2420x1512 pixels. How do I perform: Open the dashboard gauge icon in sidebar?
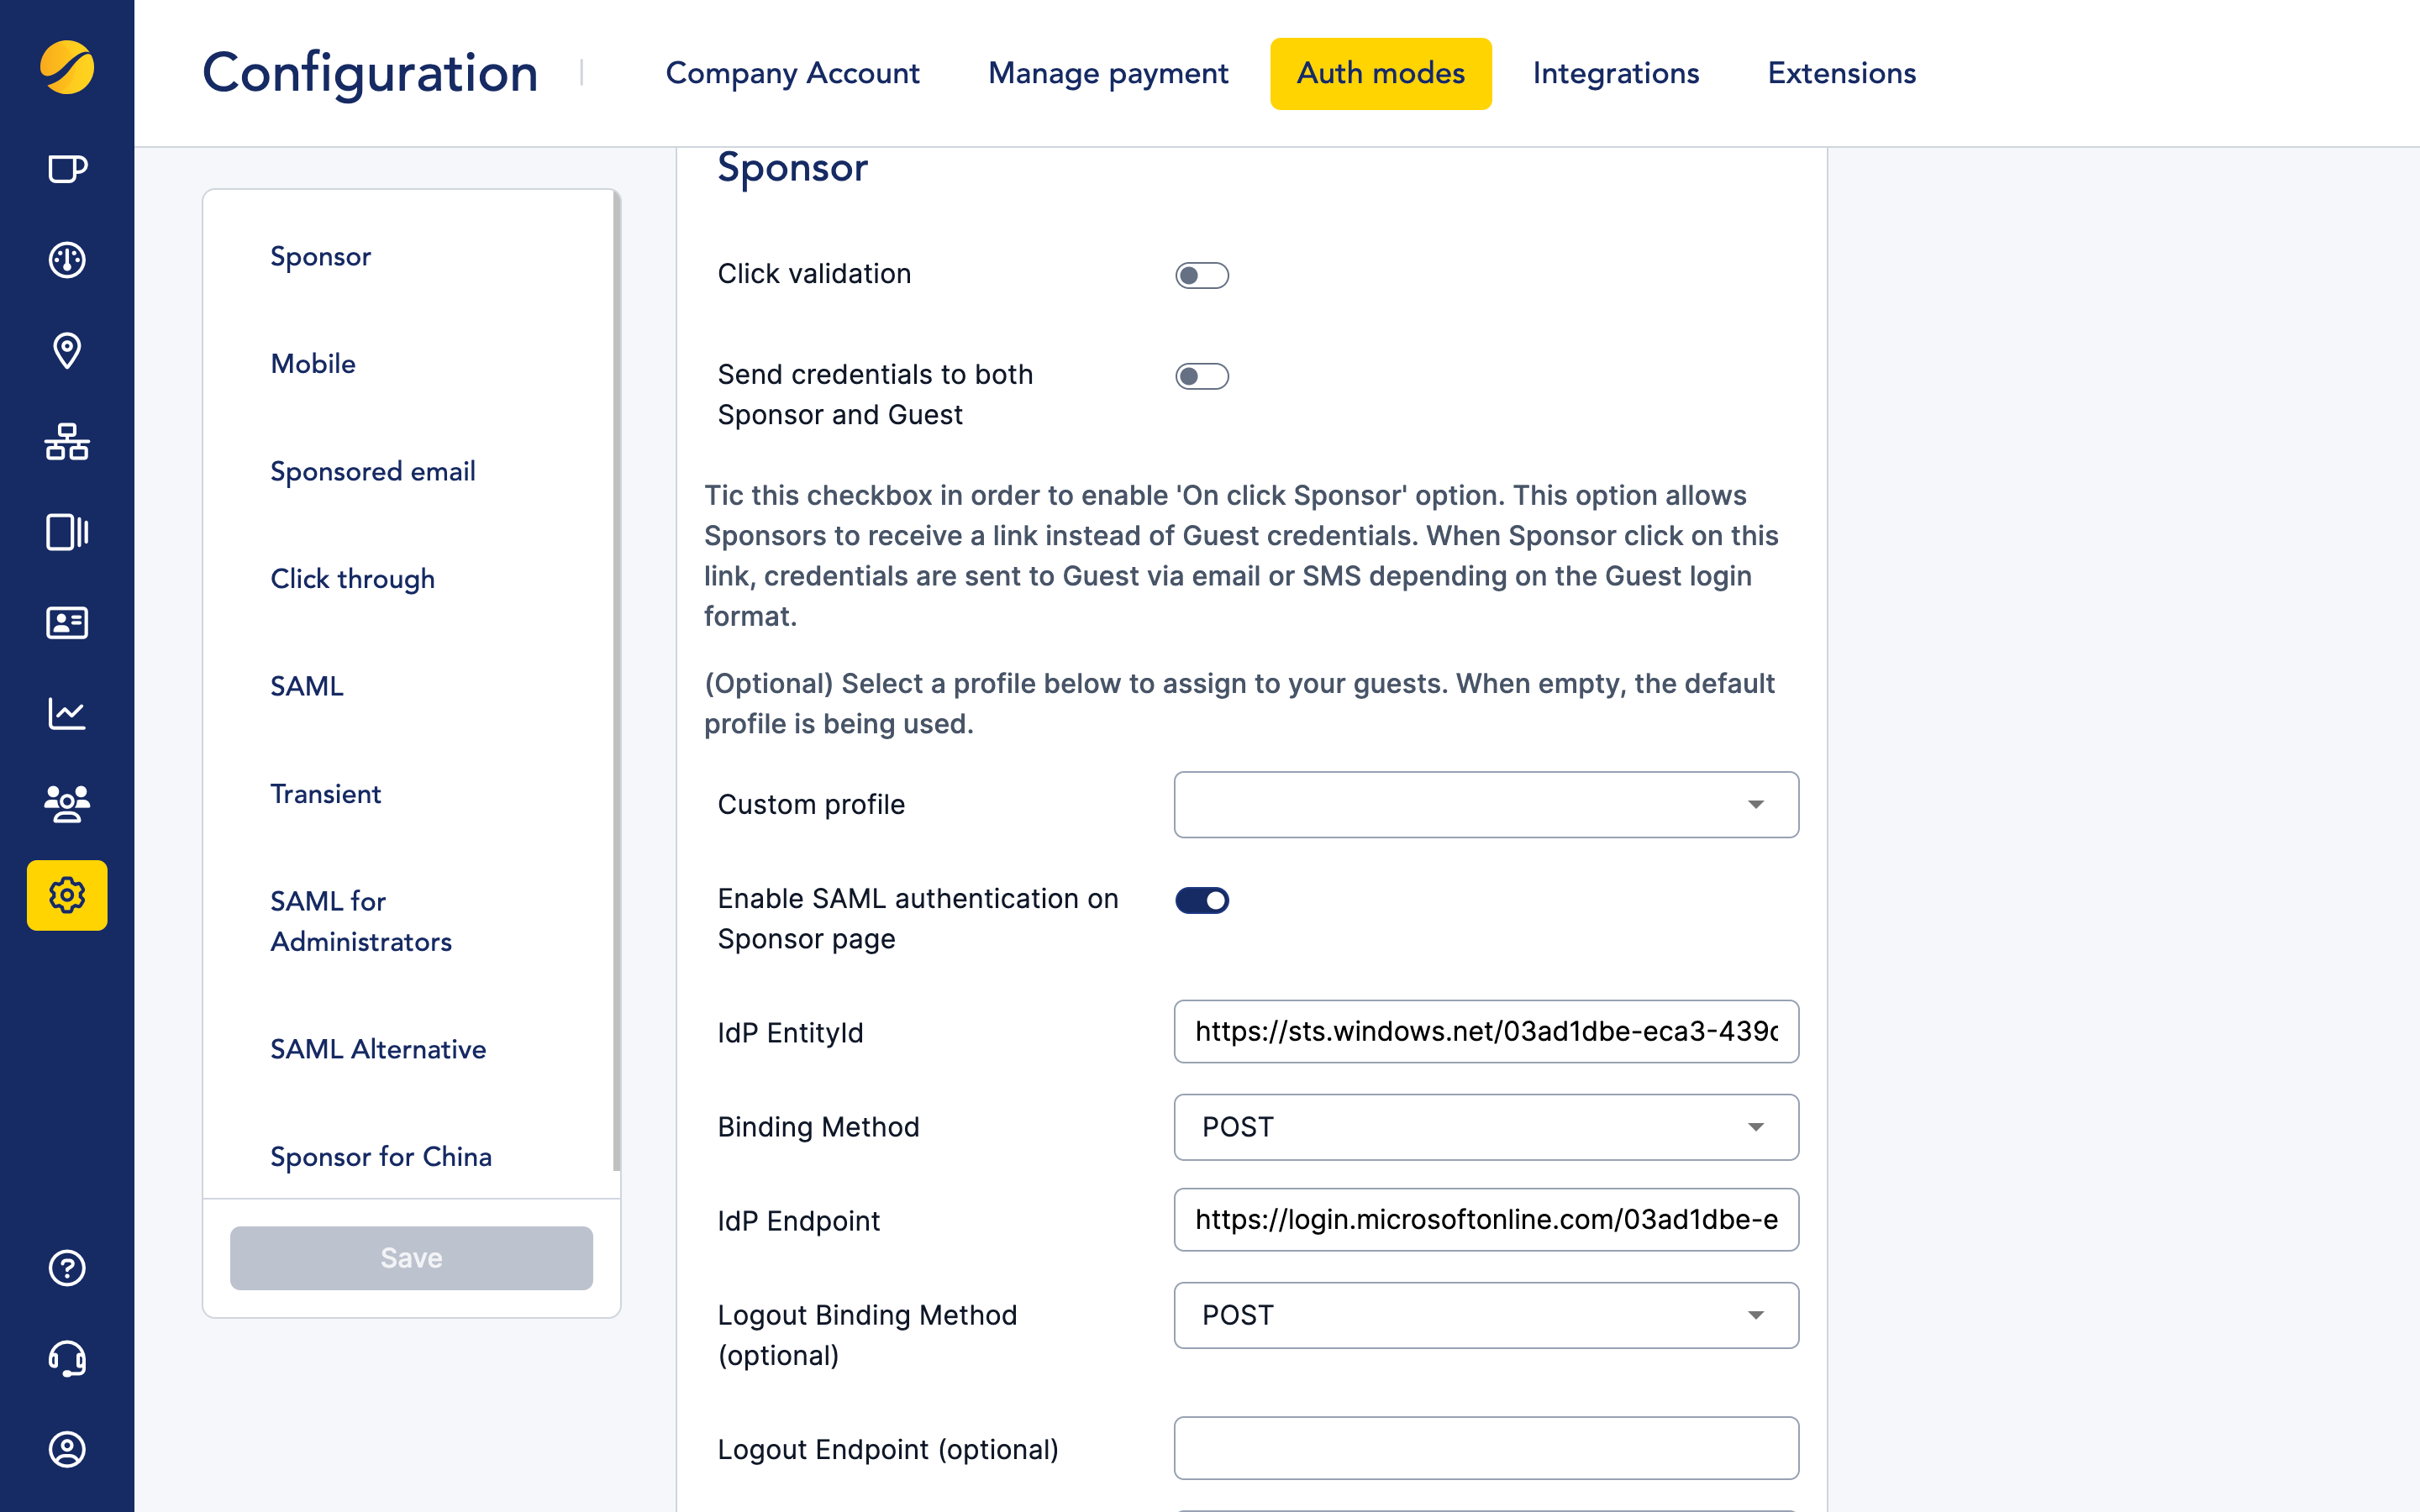pyautogui.click(x=66, y=260)
